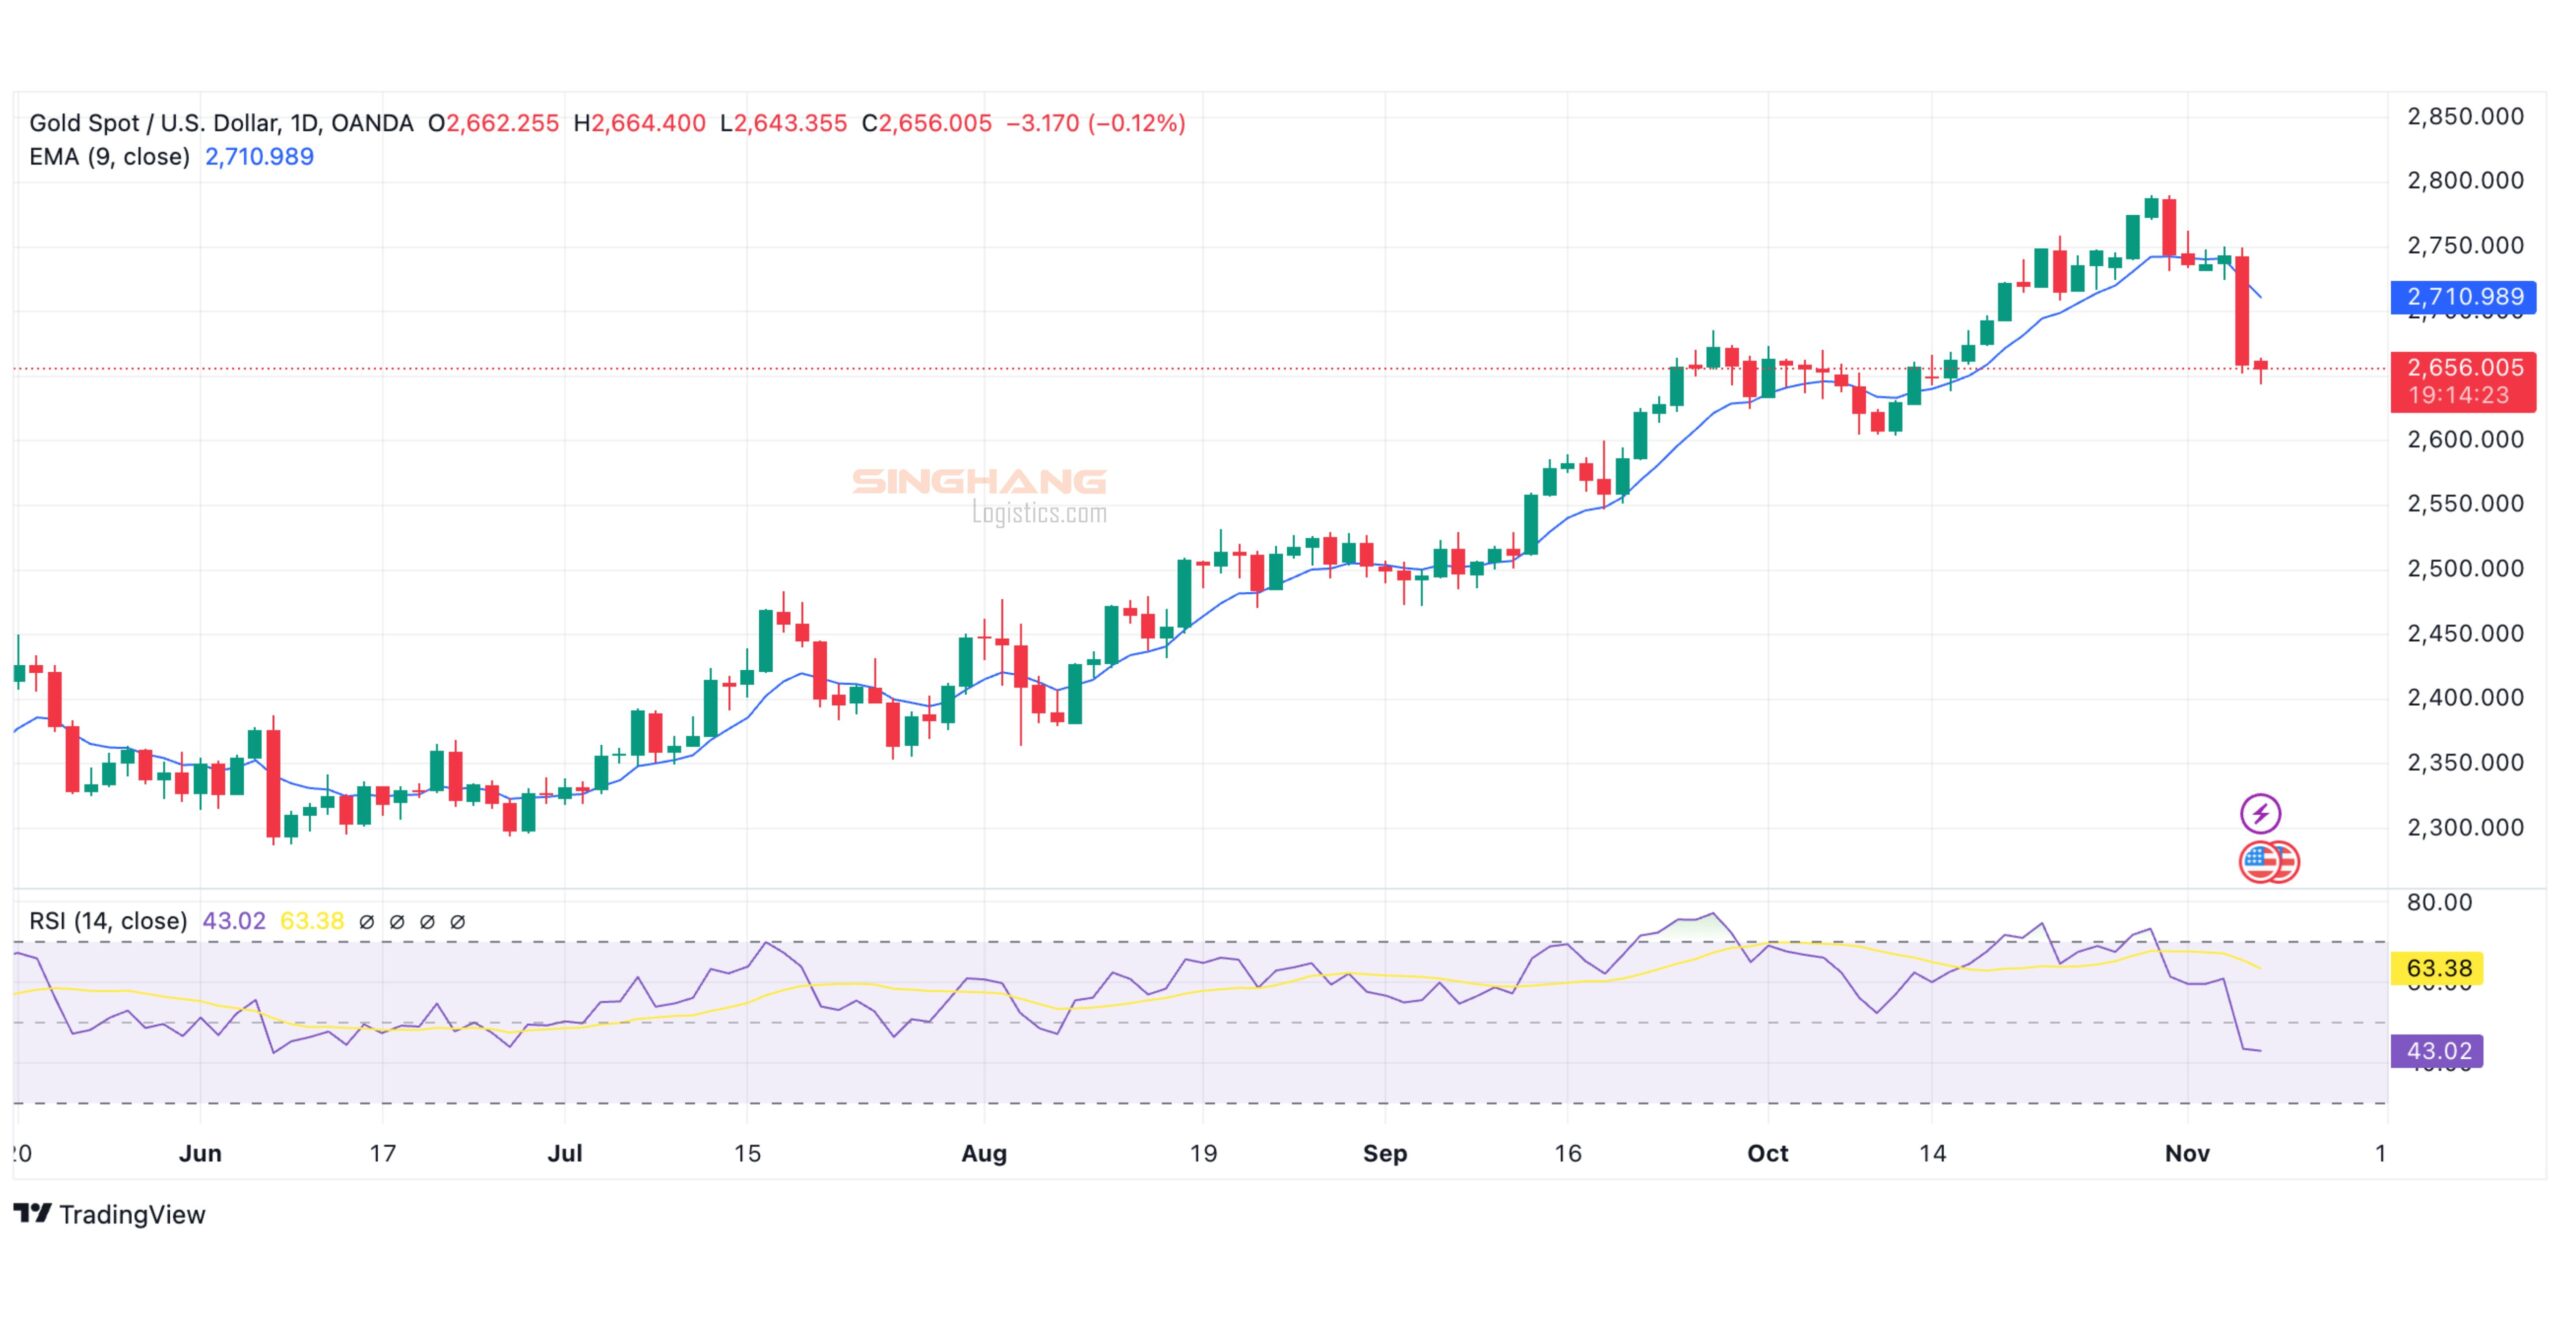The width and height of the screenshot is (2560, 1336).
Task: Click the purple 43.02 RSI axis tag
Action: point(2438,1051)
